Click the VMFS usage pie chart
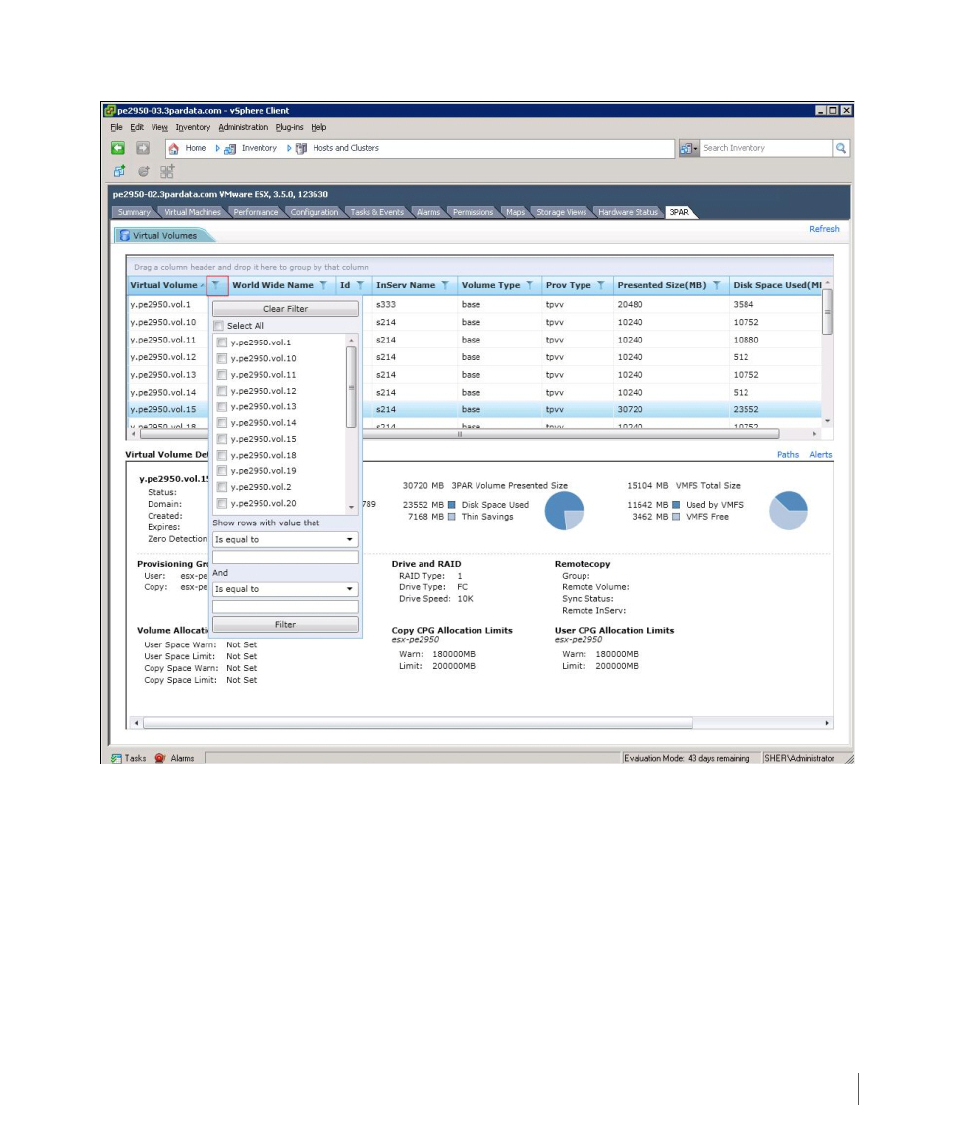This screenshot has width=954, height=1145. 788,510
